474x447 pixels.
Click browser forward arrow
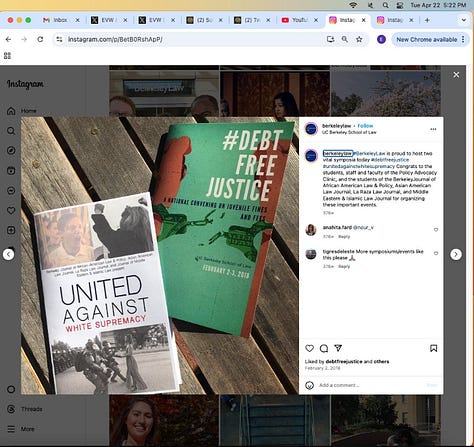pyautogui.click(x=24, y=39)
